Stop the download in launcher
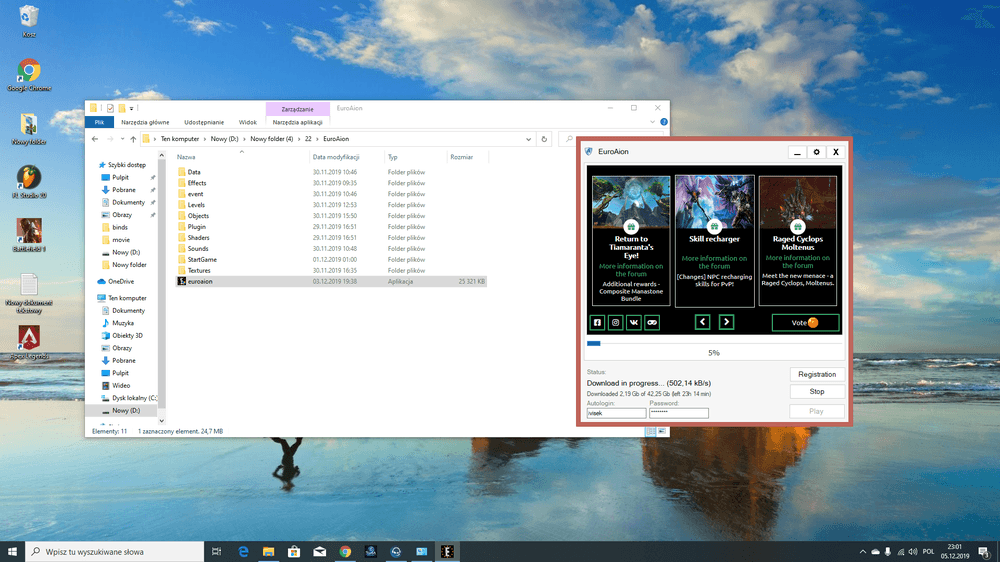Image resolution: width=1000 pixels, height=562 pixels. pos(817,392)
